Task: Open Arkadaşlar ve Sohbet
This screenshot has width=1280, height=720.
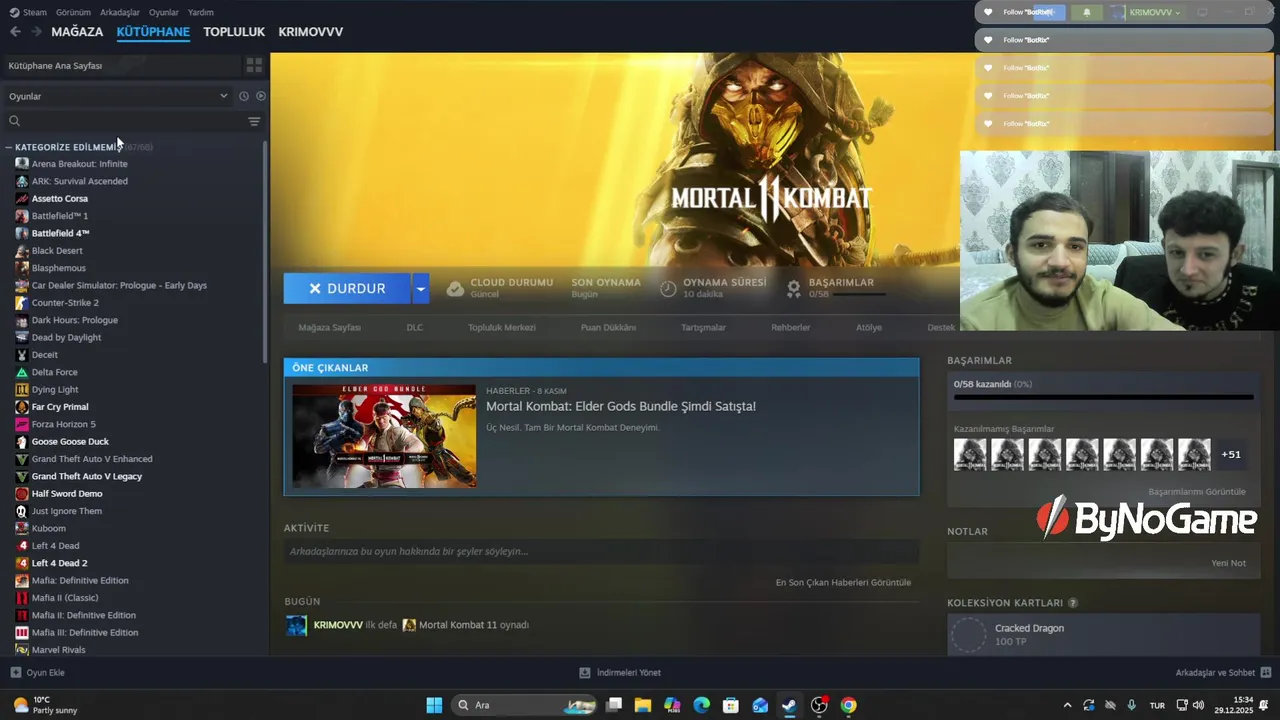Action: click(1223, 673)
